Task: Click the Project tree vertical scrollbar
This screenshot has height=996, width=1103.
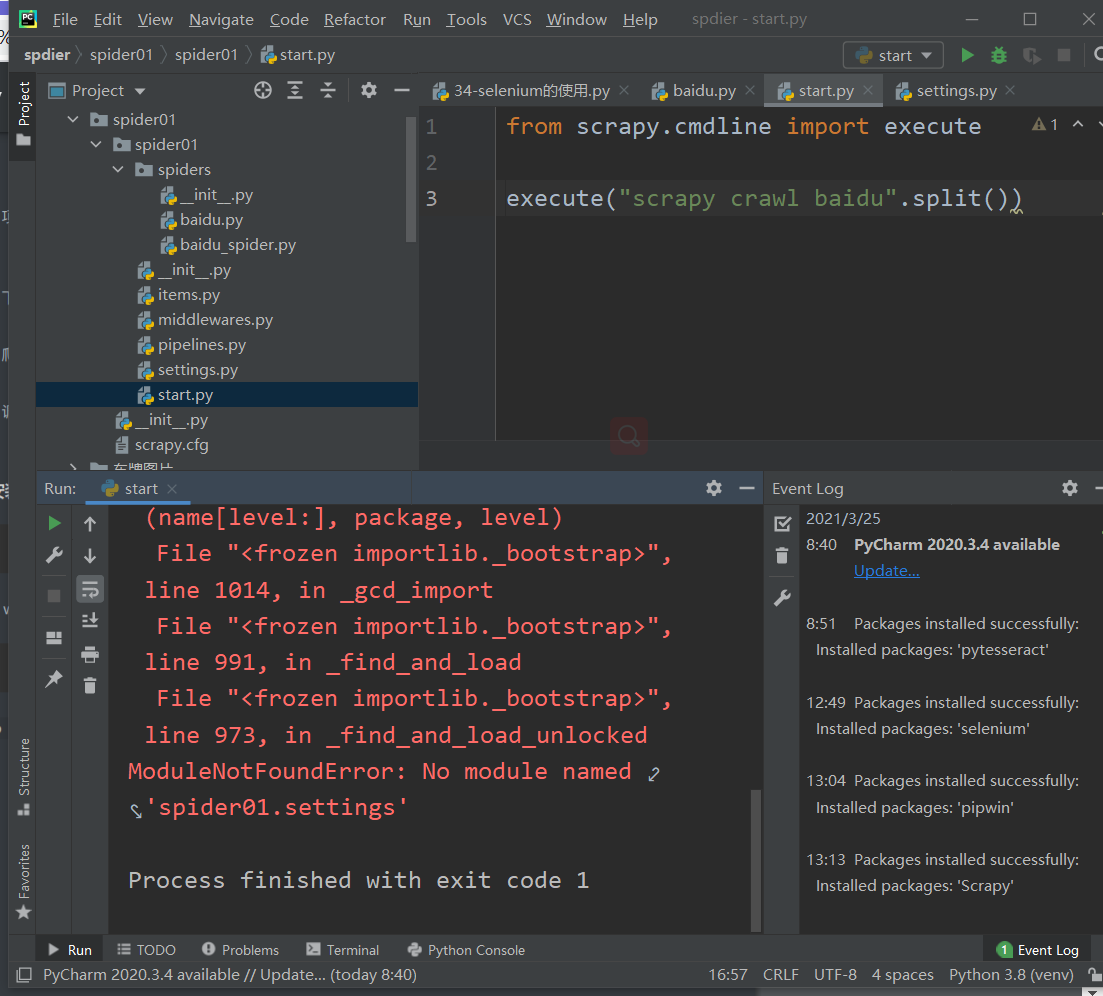Action: click(x=411, y=179)
